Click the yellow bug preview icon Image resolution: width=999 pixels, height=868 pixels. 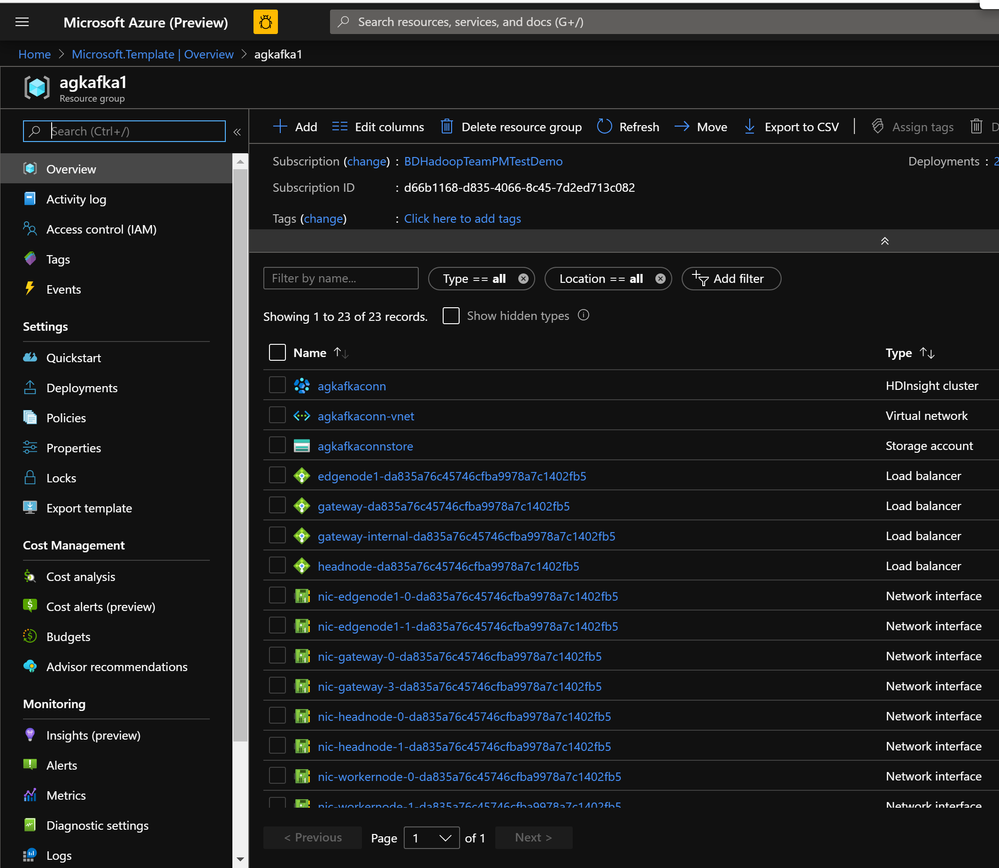pyautogui.click(x=266, y=22)
